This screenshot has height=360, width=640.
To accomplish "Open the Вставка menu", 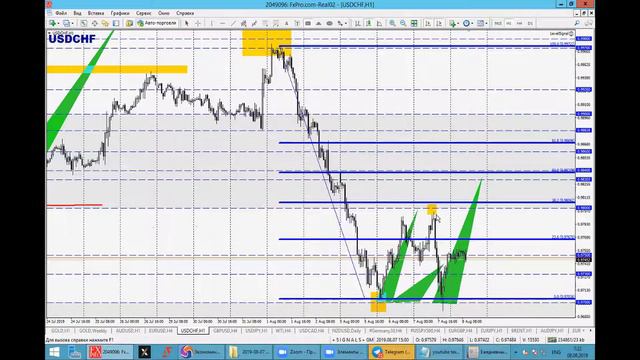I will pyautogui.click(x=96, y=13).
